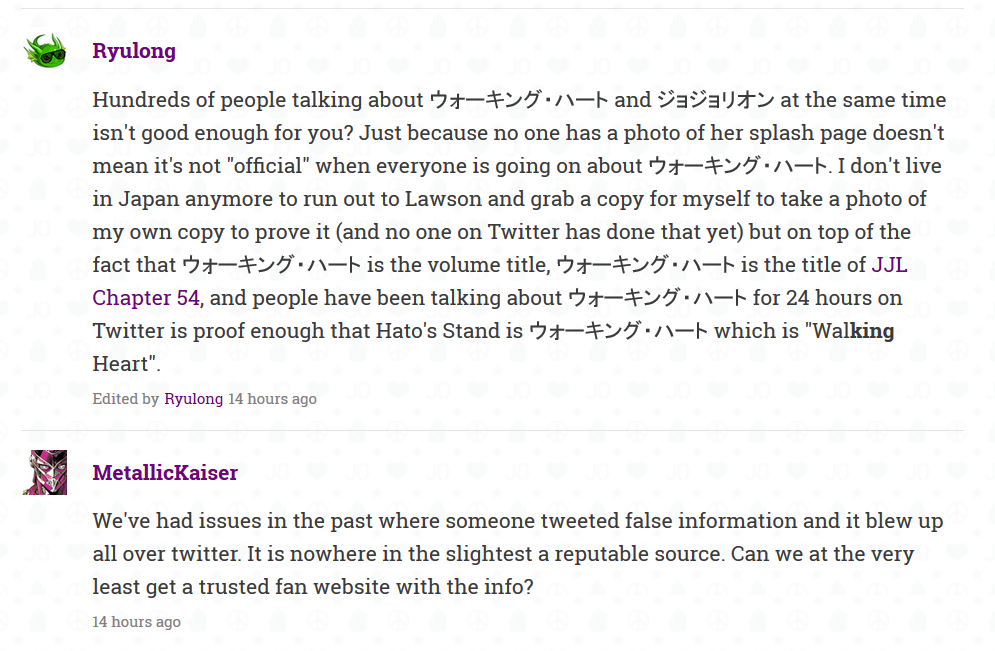Click the bold 'king' in 'Walking'
The height and width of the screenshot is (651, 995).
pos(872,331)
